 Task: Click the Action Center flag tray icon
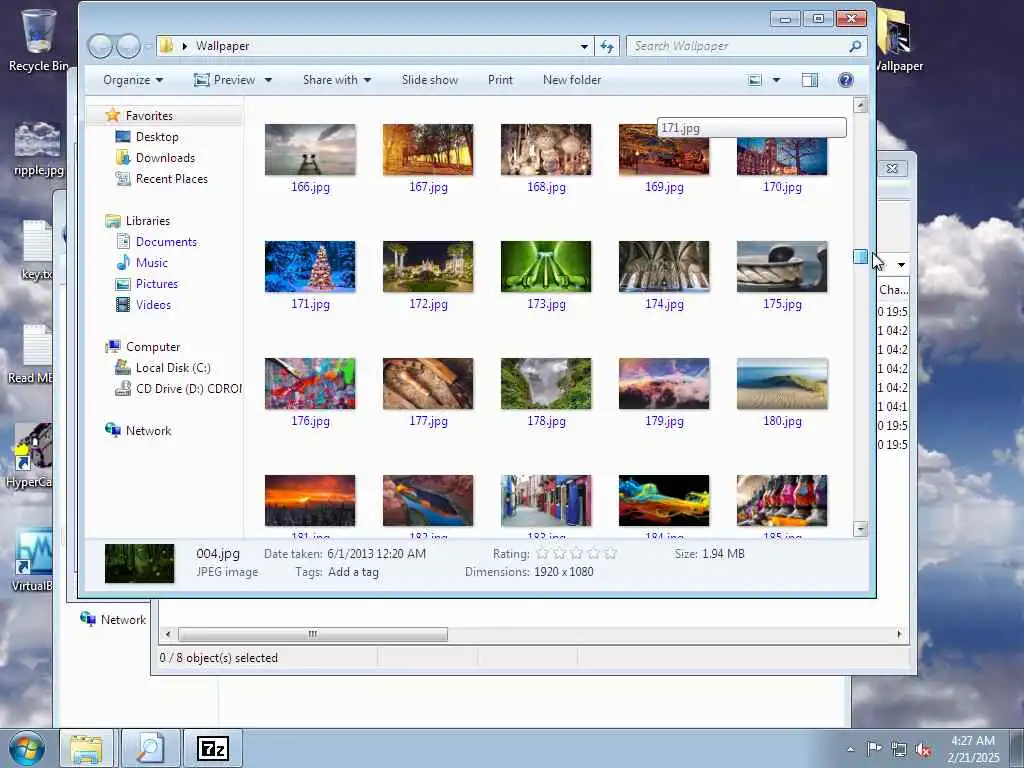874,748
